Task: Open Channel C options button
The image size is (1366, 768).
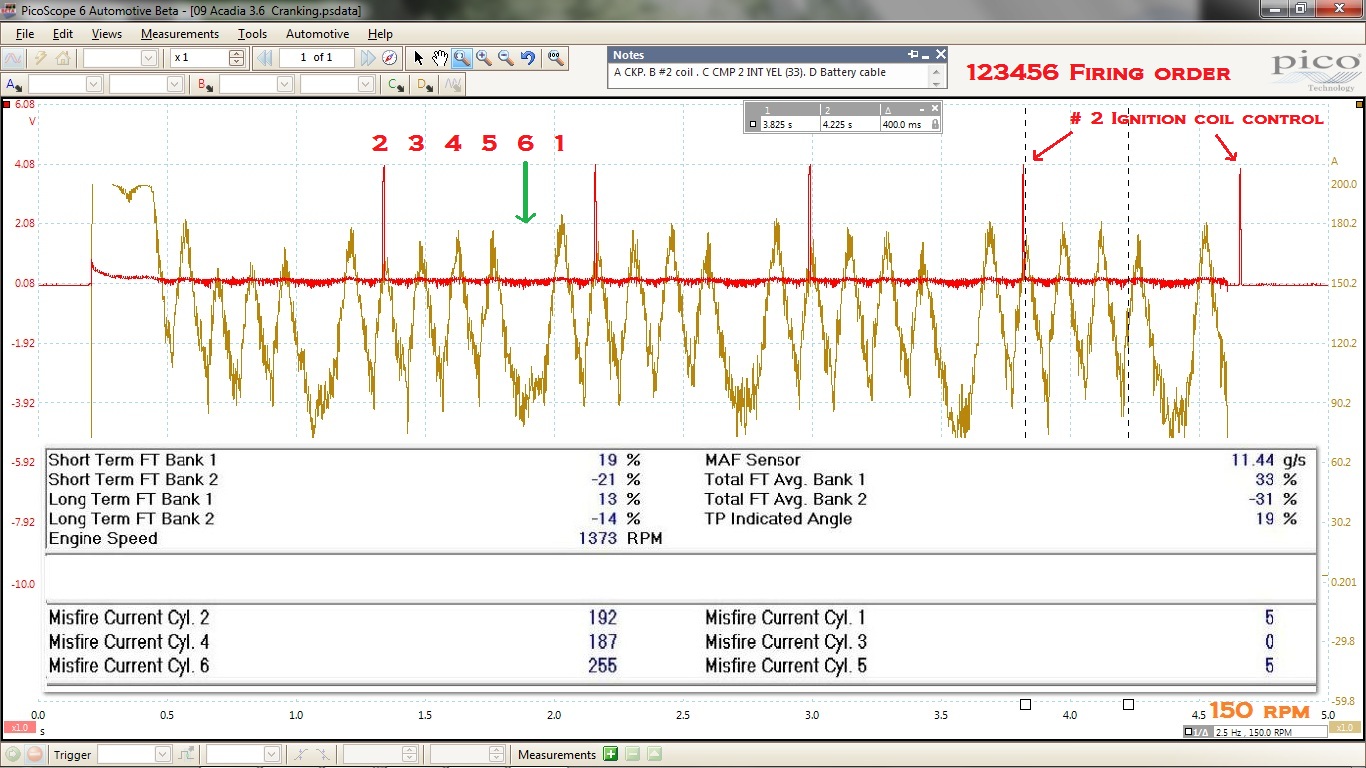Action: 396,85
